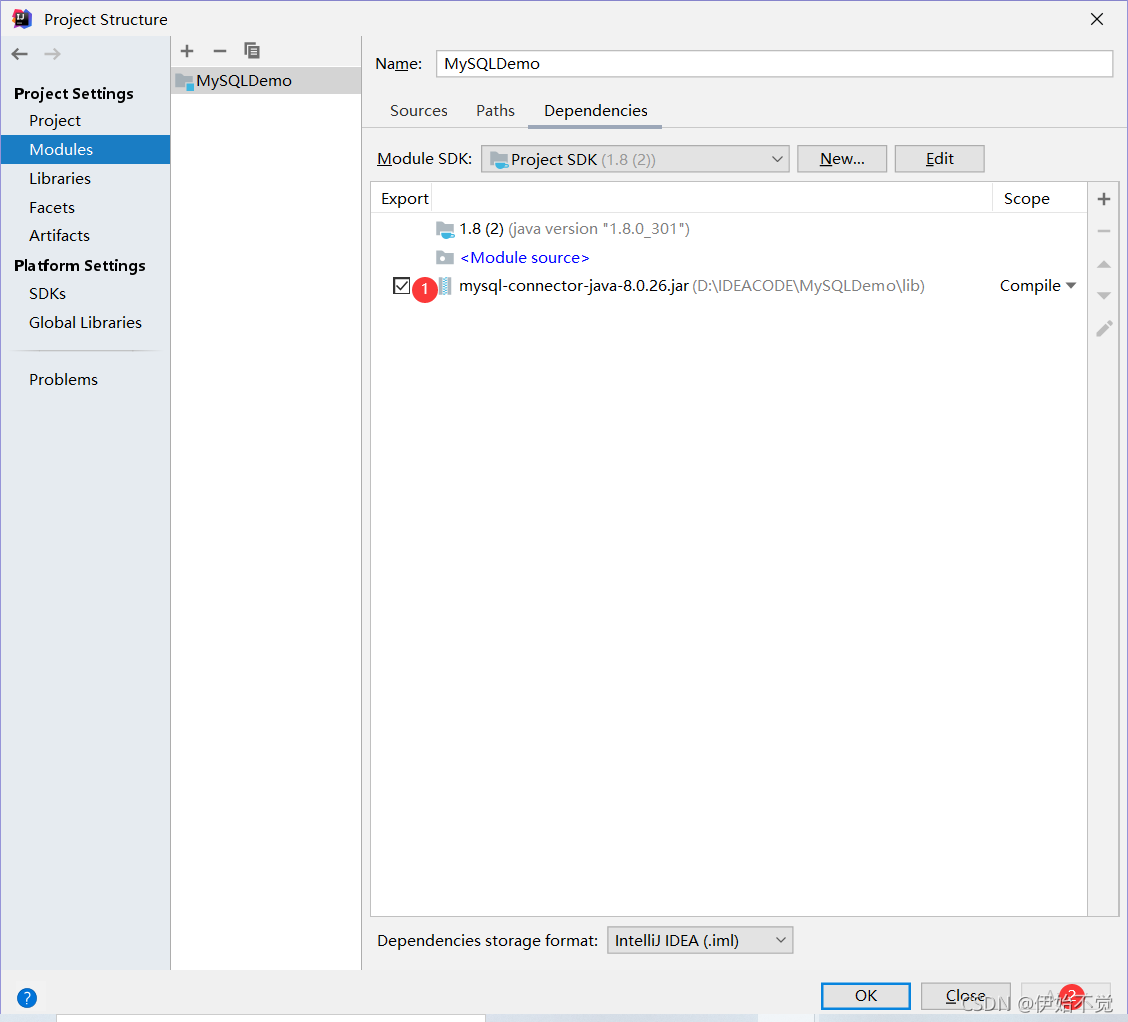Move dependency up with the arrow
The width and height of the screenshot is (1128, 1022).
point(1104,265)
